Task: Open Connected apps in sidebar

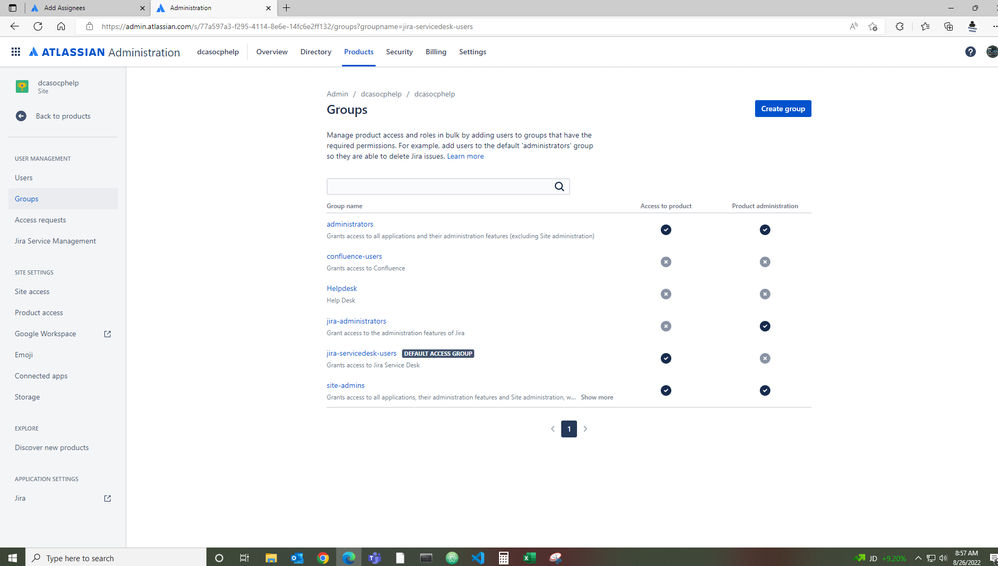Action: pos(63,376)
